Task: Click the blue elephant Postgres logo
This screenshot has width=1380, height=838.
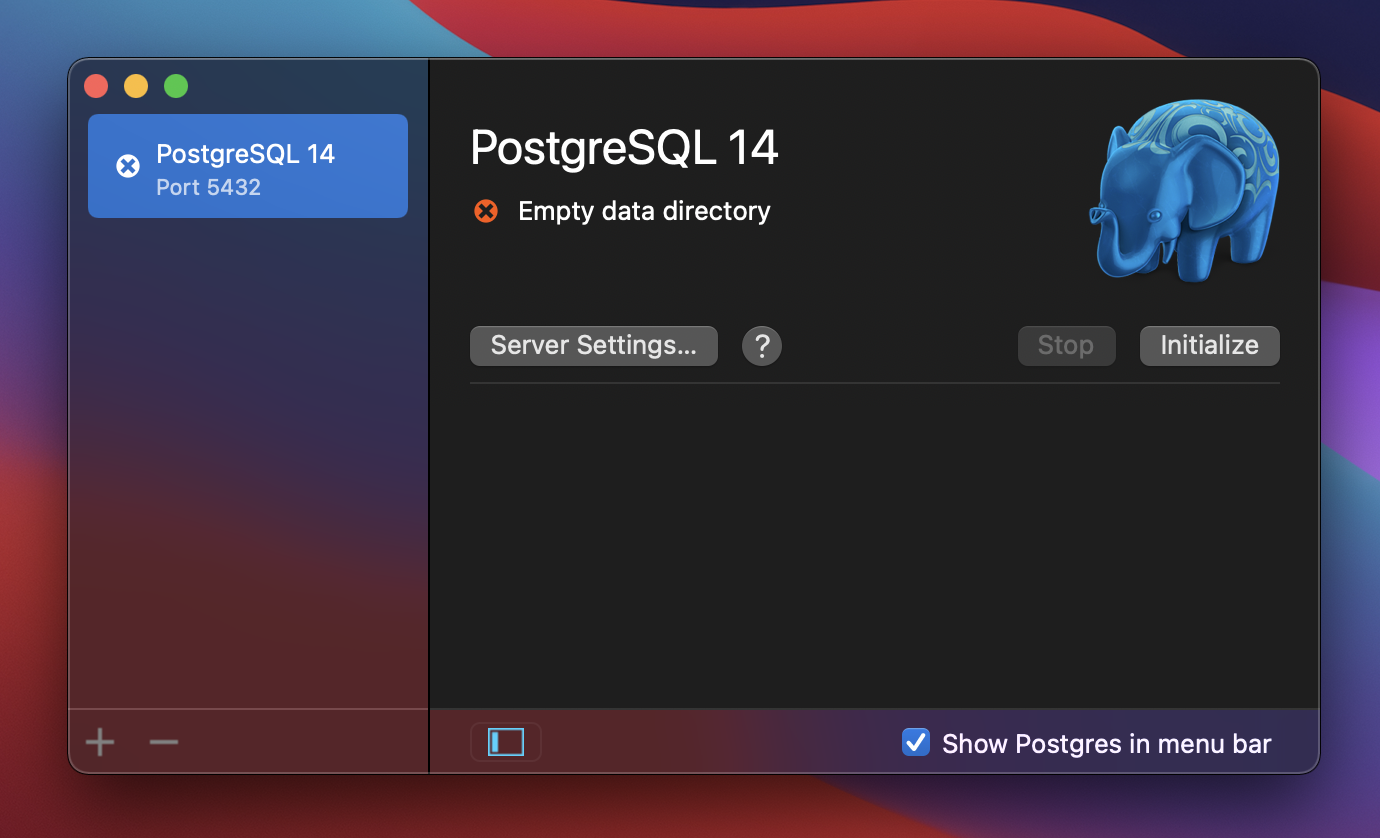Action: pos(1184,190)
